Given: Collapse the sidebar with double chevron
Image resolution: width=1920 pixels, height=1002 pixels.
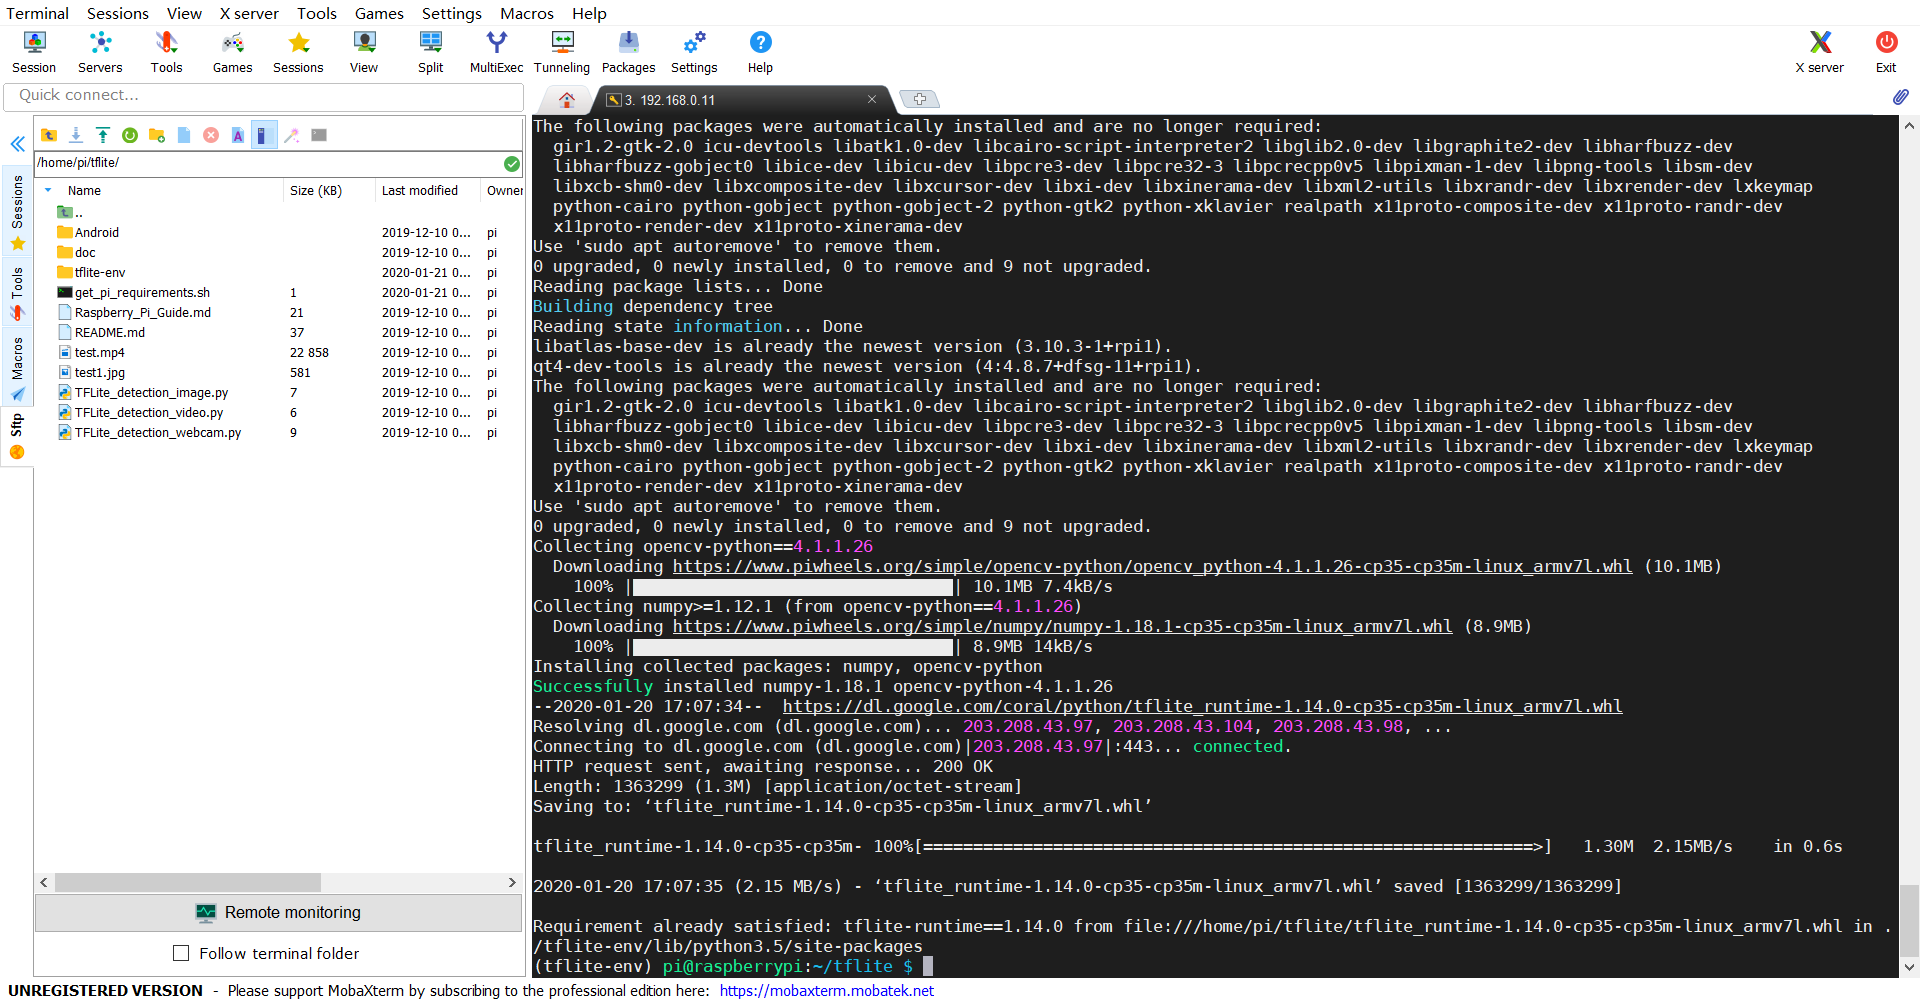Looking at the screenshot, I should [x=18, y=144].
